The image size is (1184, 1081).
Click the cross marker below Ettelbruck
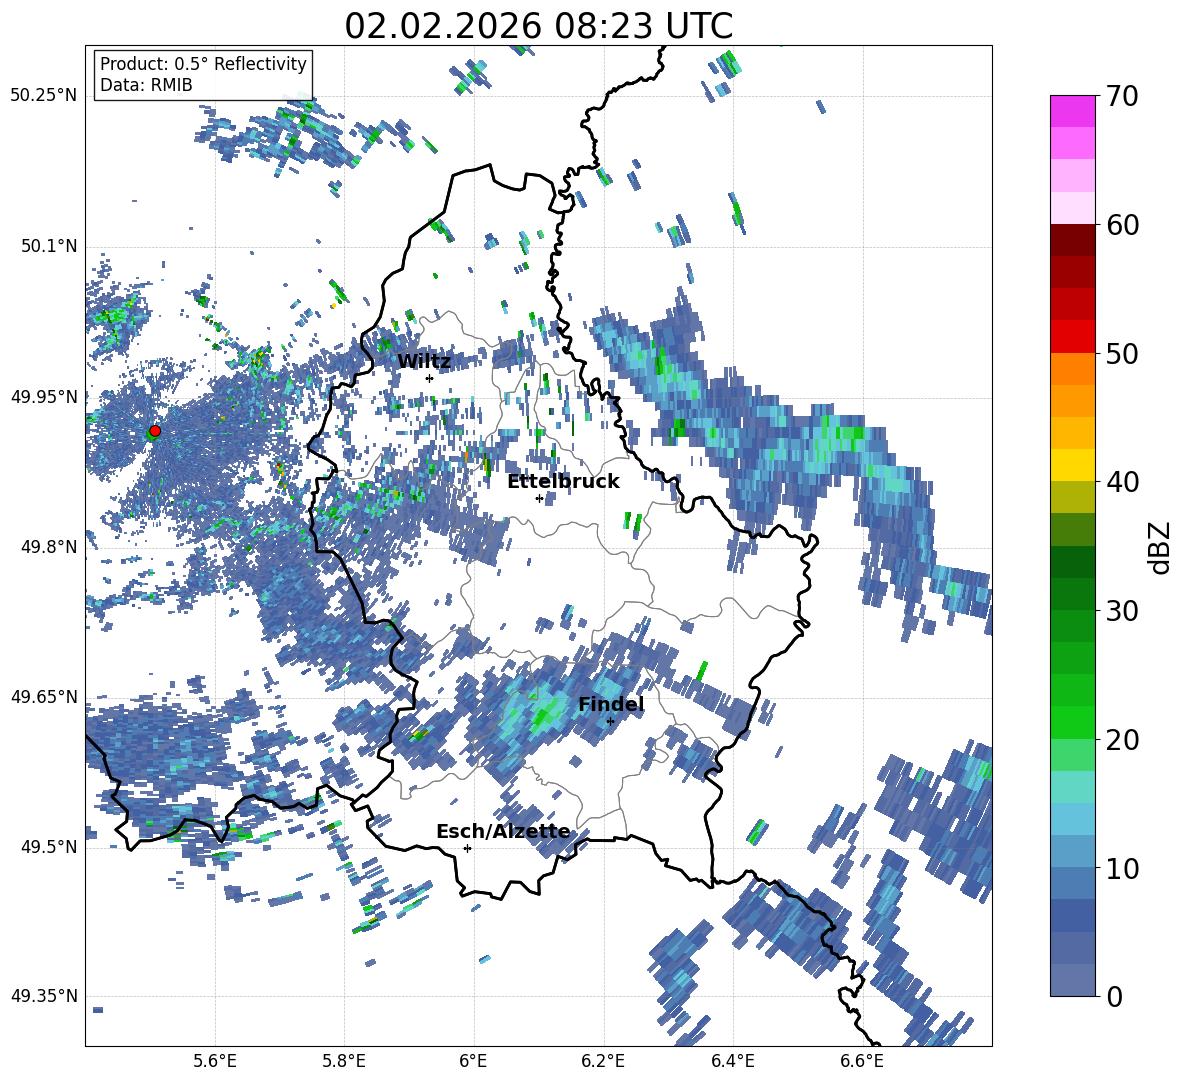coord(539,498)
